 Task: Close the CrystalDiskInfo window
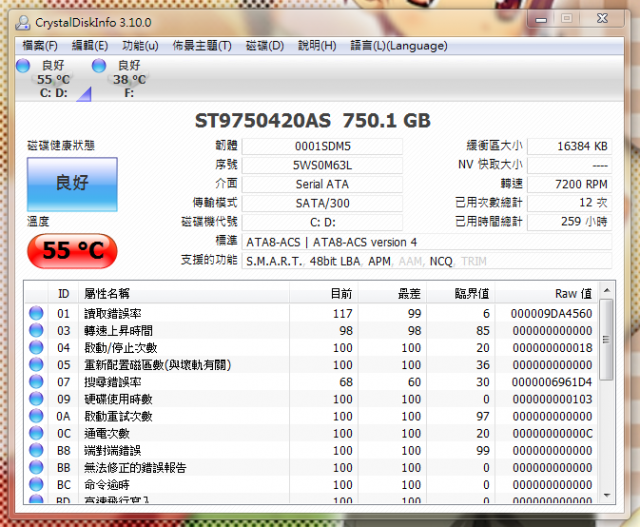(602, 18)
